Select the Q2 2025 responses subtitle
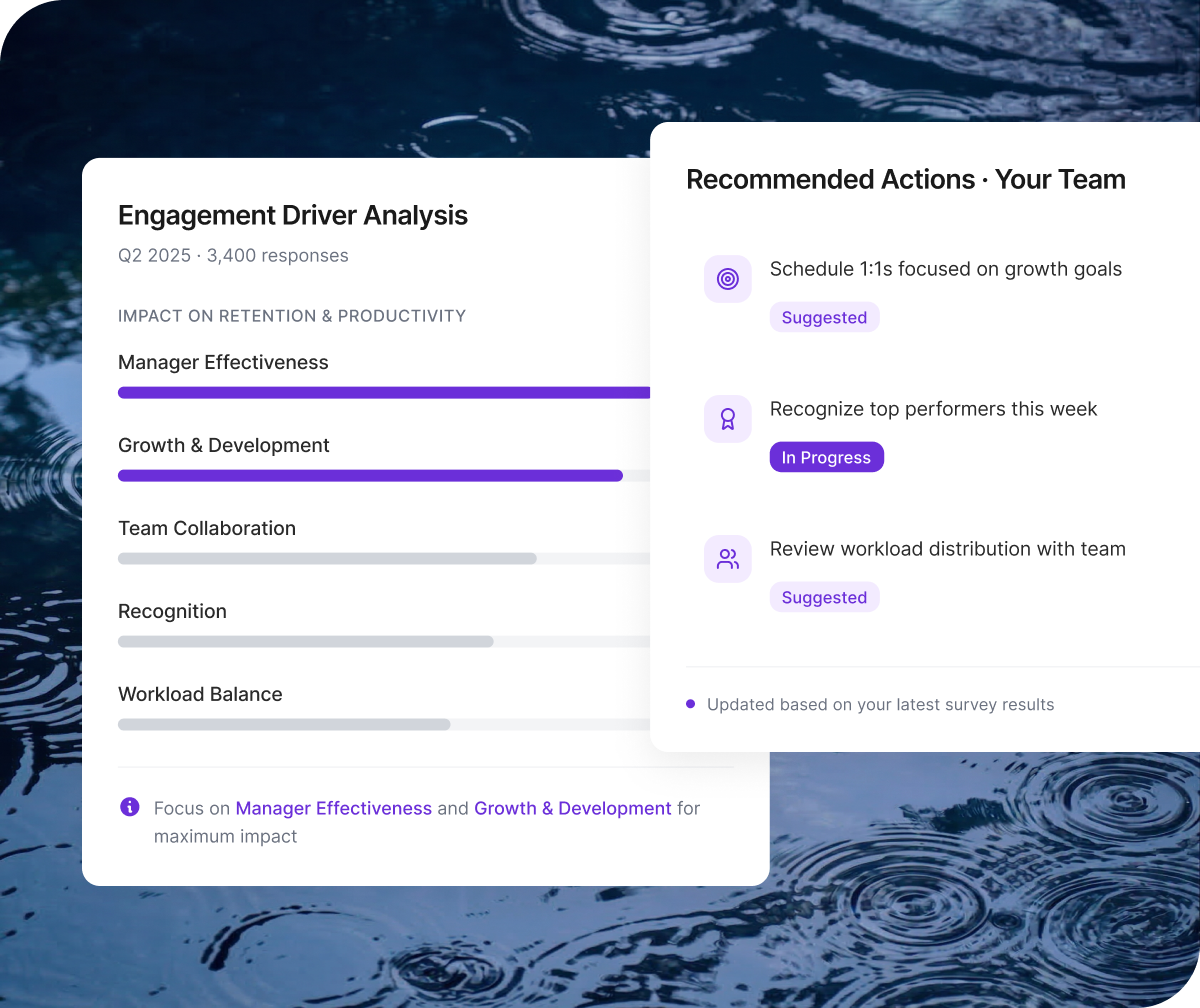The height and width of the screenshot is (1008, 1200). [x=233, y=255]
